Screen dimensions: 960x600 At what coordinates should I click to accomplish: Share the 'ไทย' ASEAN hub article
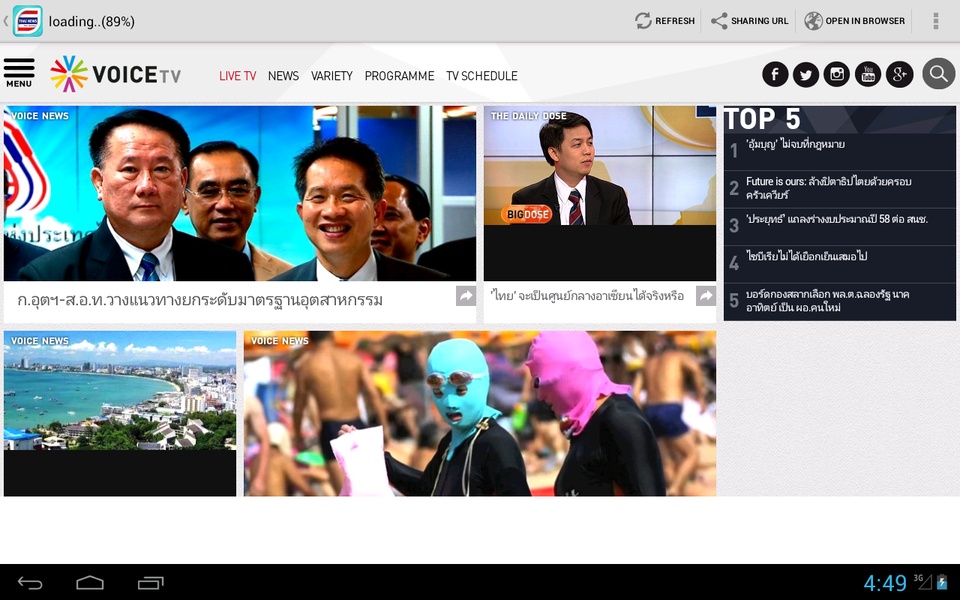706,296
